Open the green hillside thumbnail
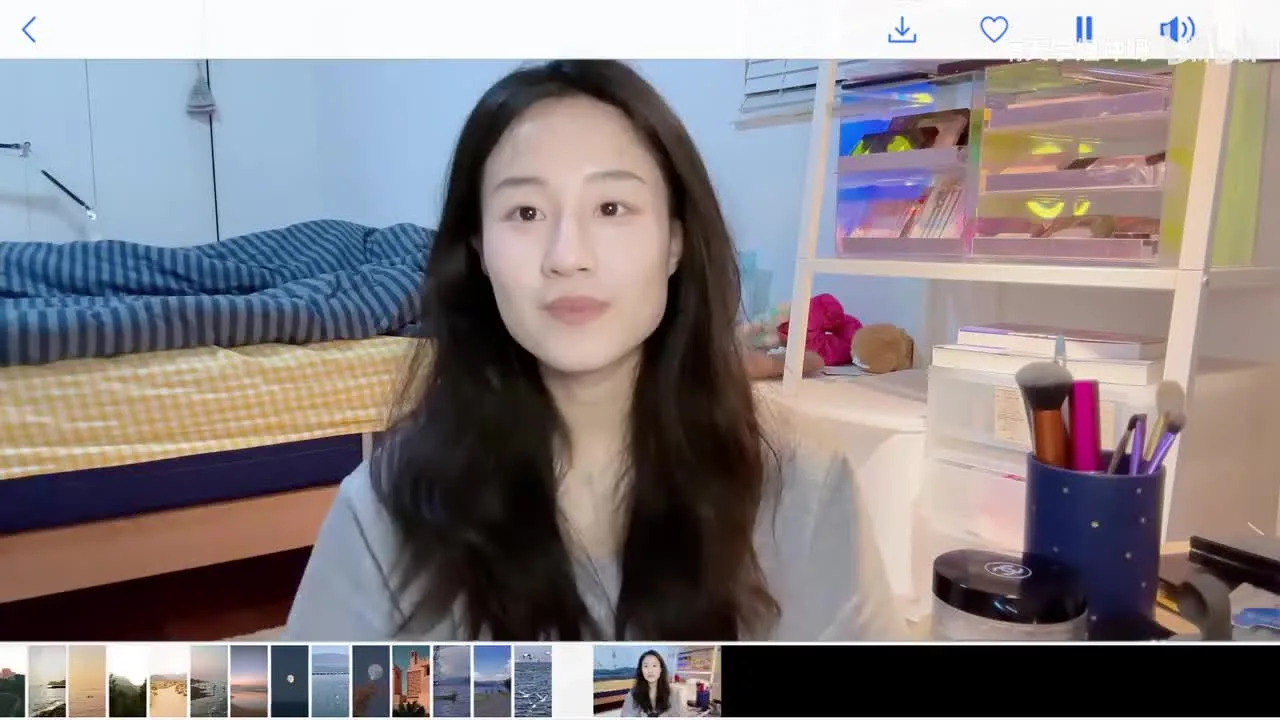Viewport: 1280px width, 720px height. pyautogui.click(x=127, y=681)
